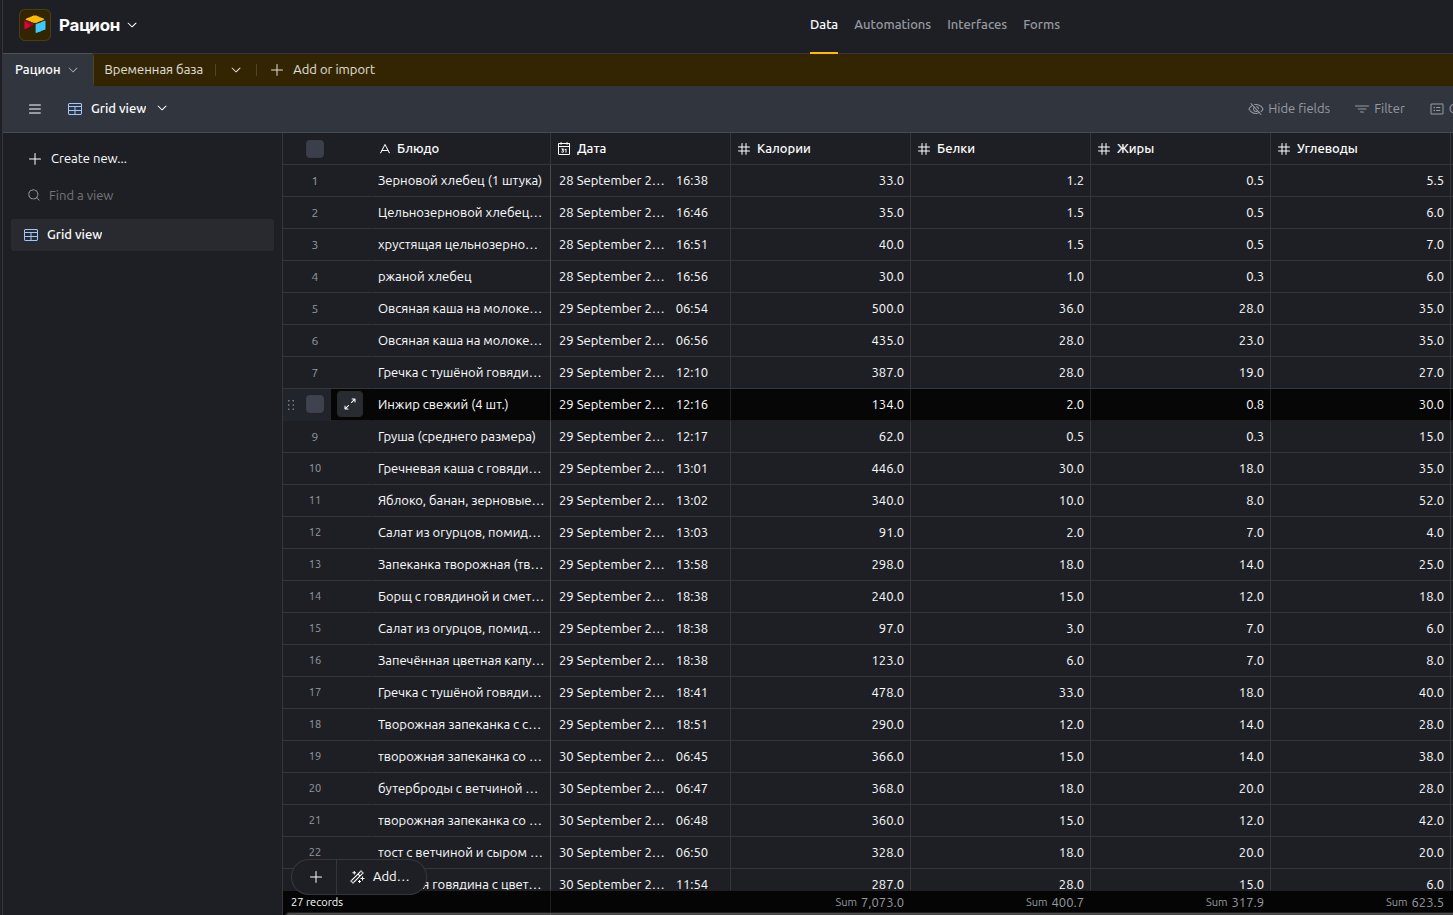Viewport: 1453px width, 915px height.
Task: Open the Жиры summary showing Sum 317.9
Action: (1181, 902)
